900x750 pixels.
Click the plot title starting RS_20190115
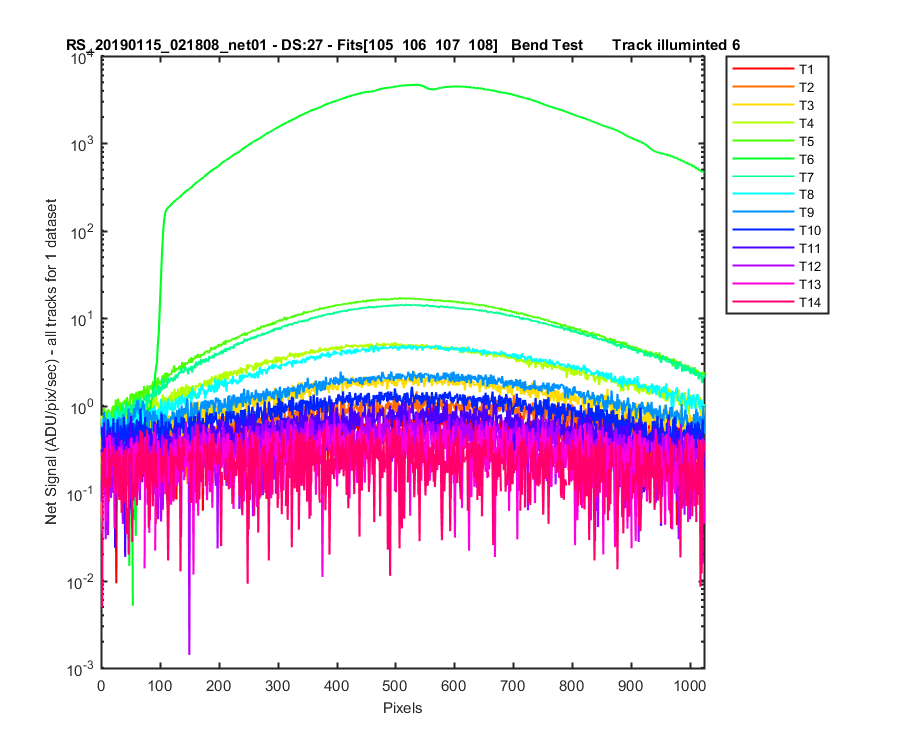pyautogui.click(x=403, y=45)
